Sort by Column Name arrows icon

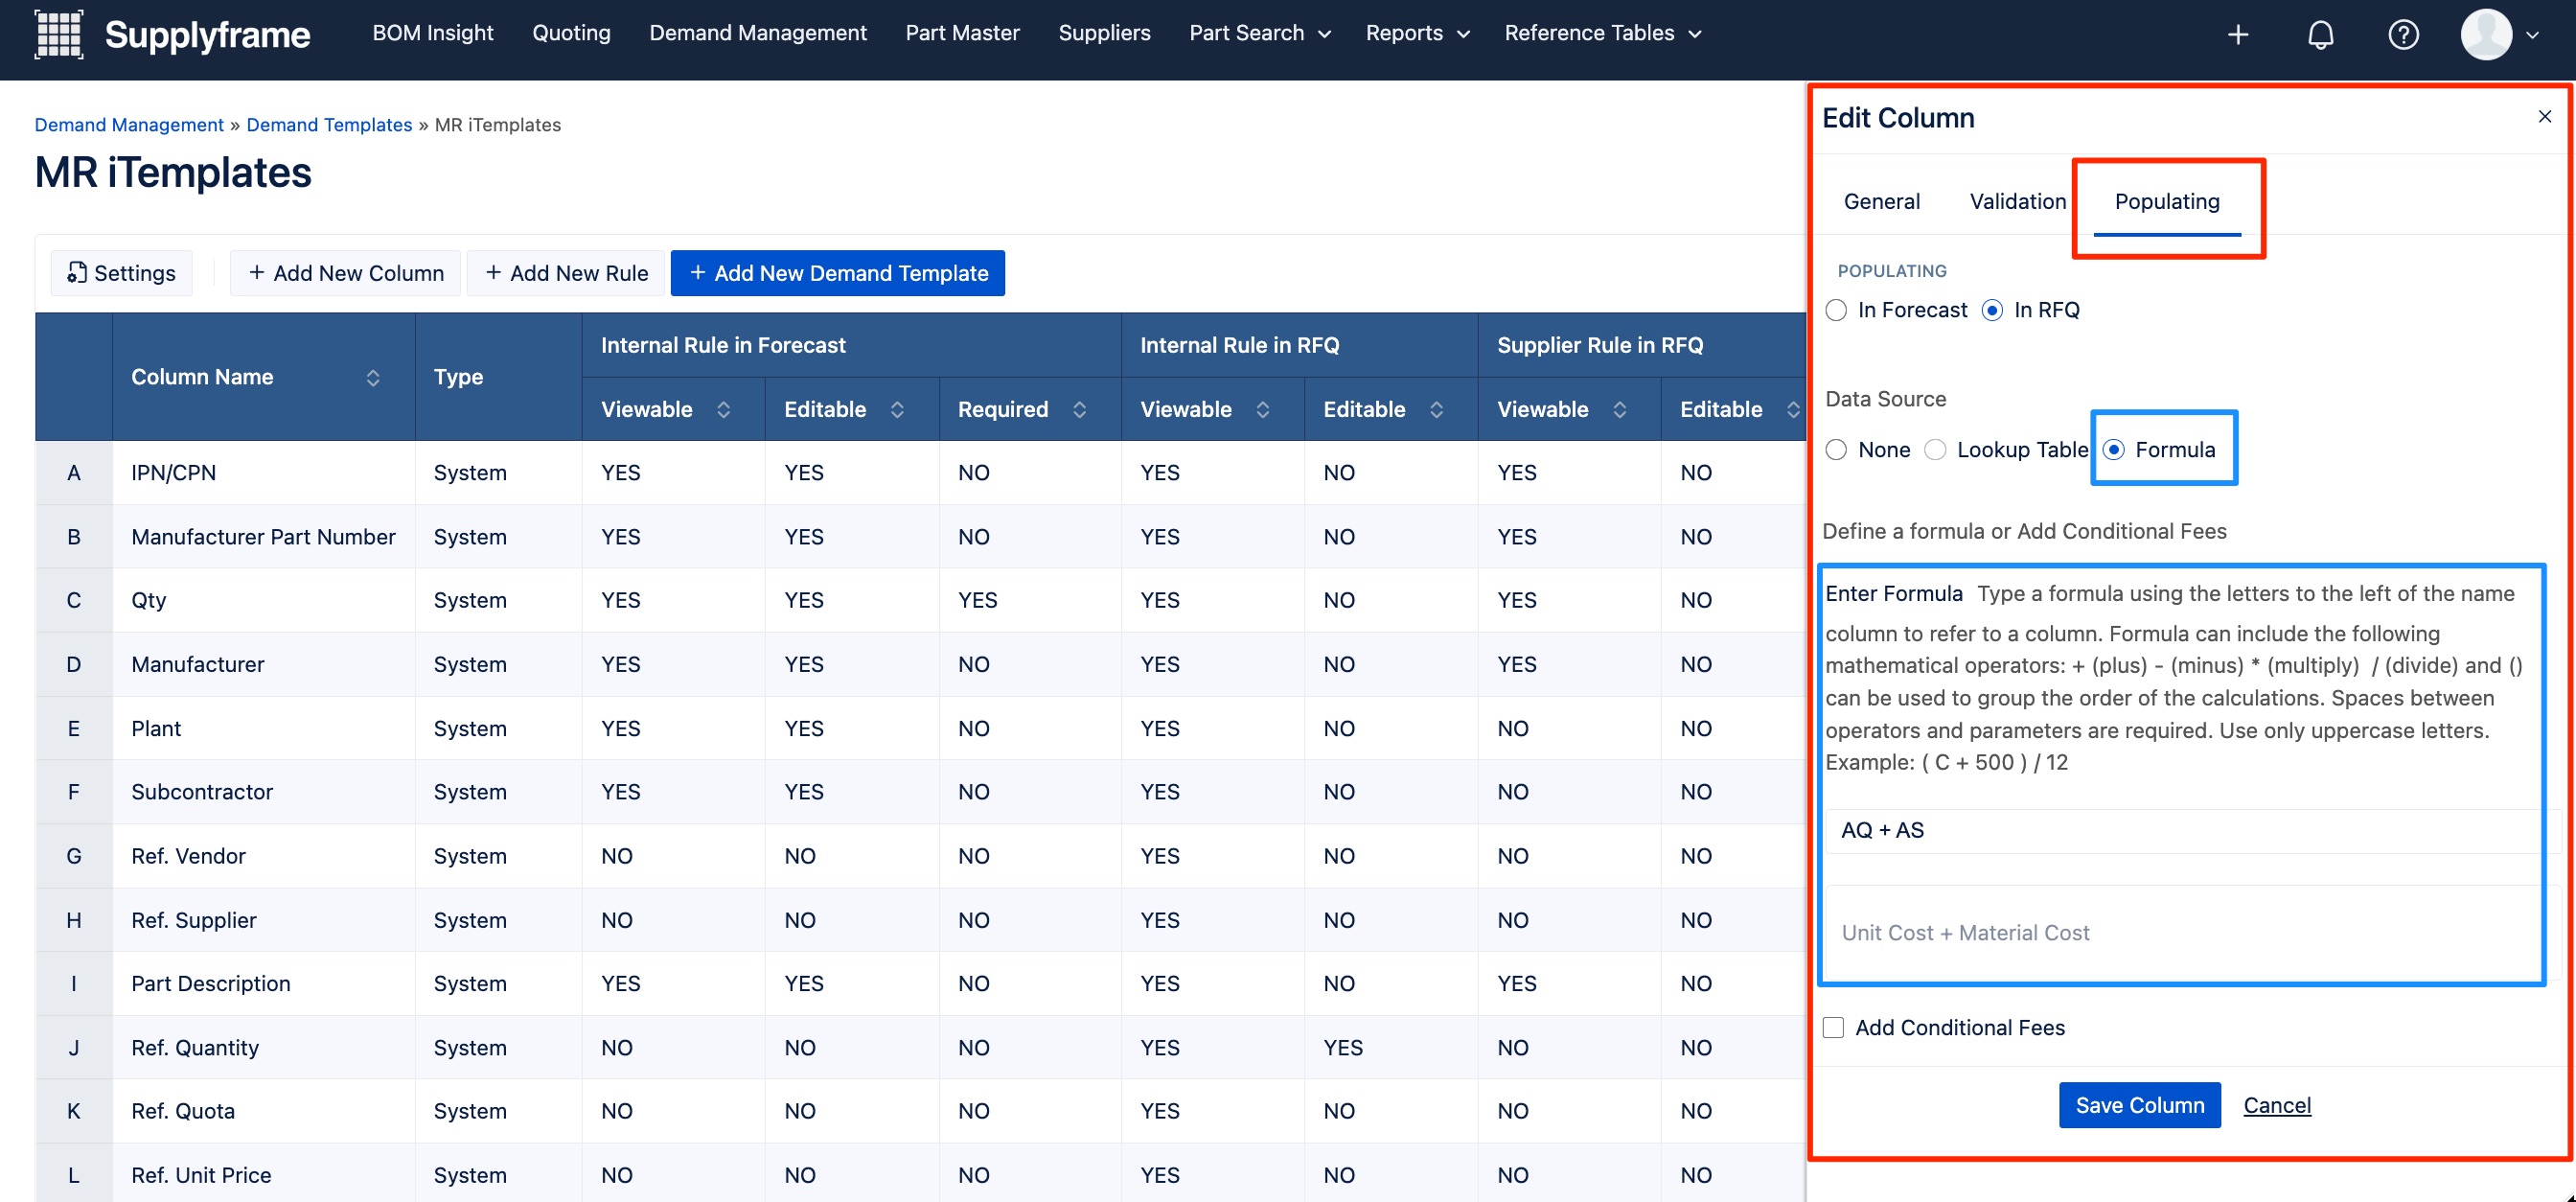tap(373, 377)
